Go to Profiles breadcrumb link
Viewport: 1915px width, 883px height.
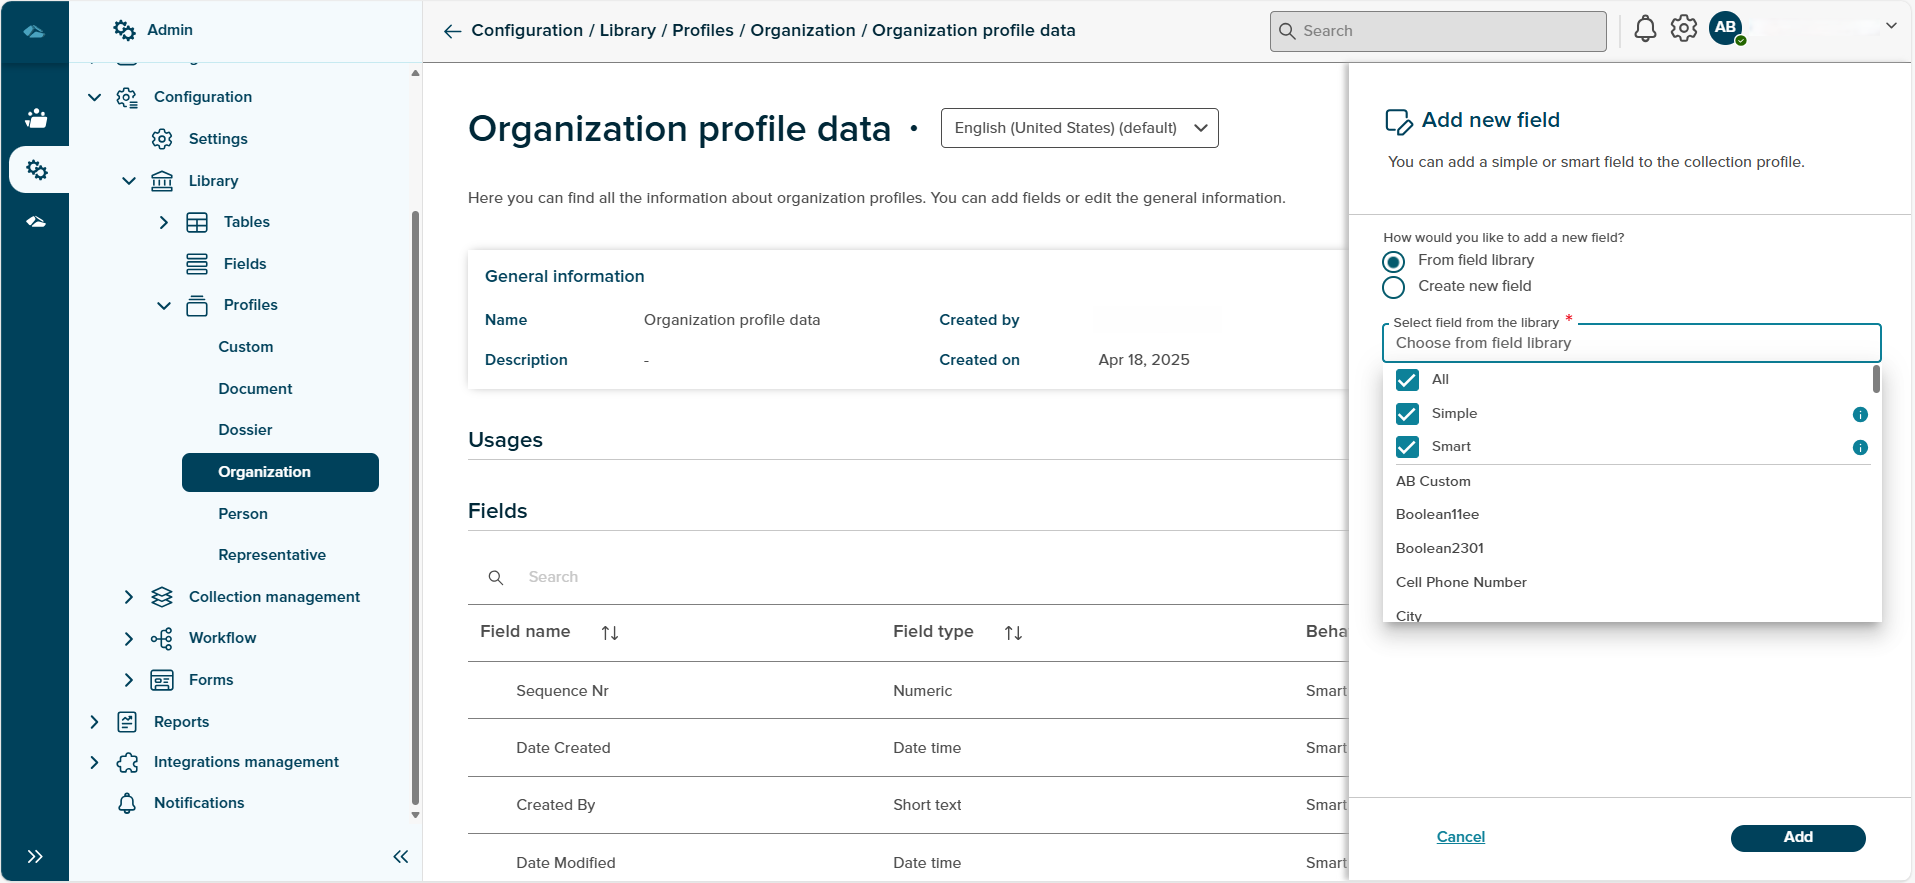(703, 30)
